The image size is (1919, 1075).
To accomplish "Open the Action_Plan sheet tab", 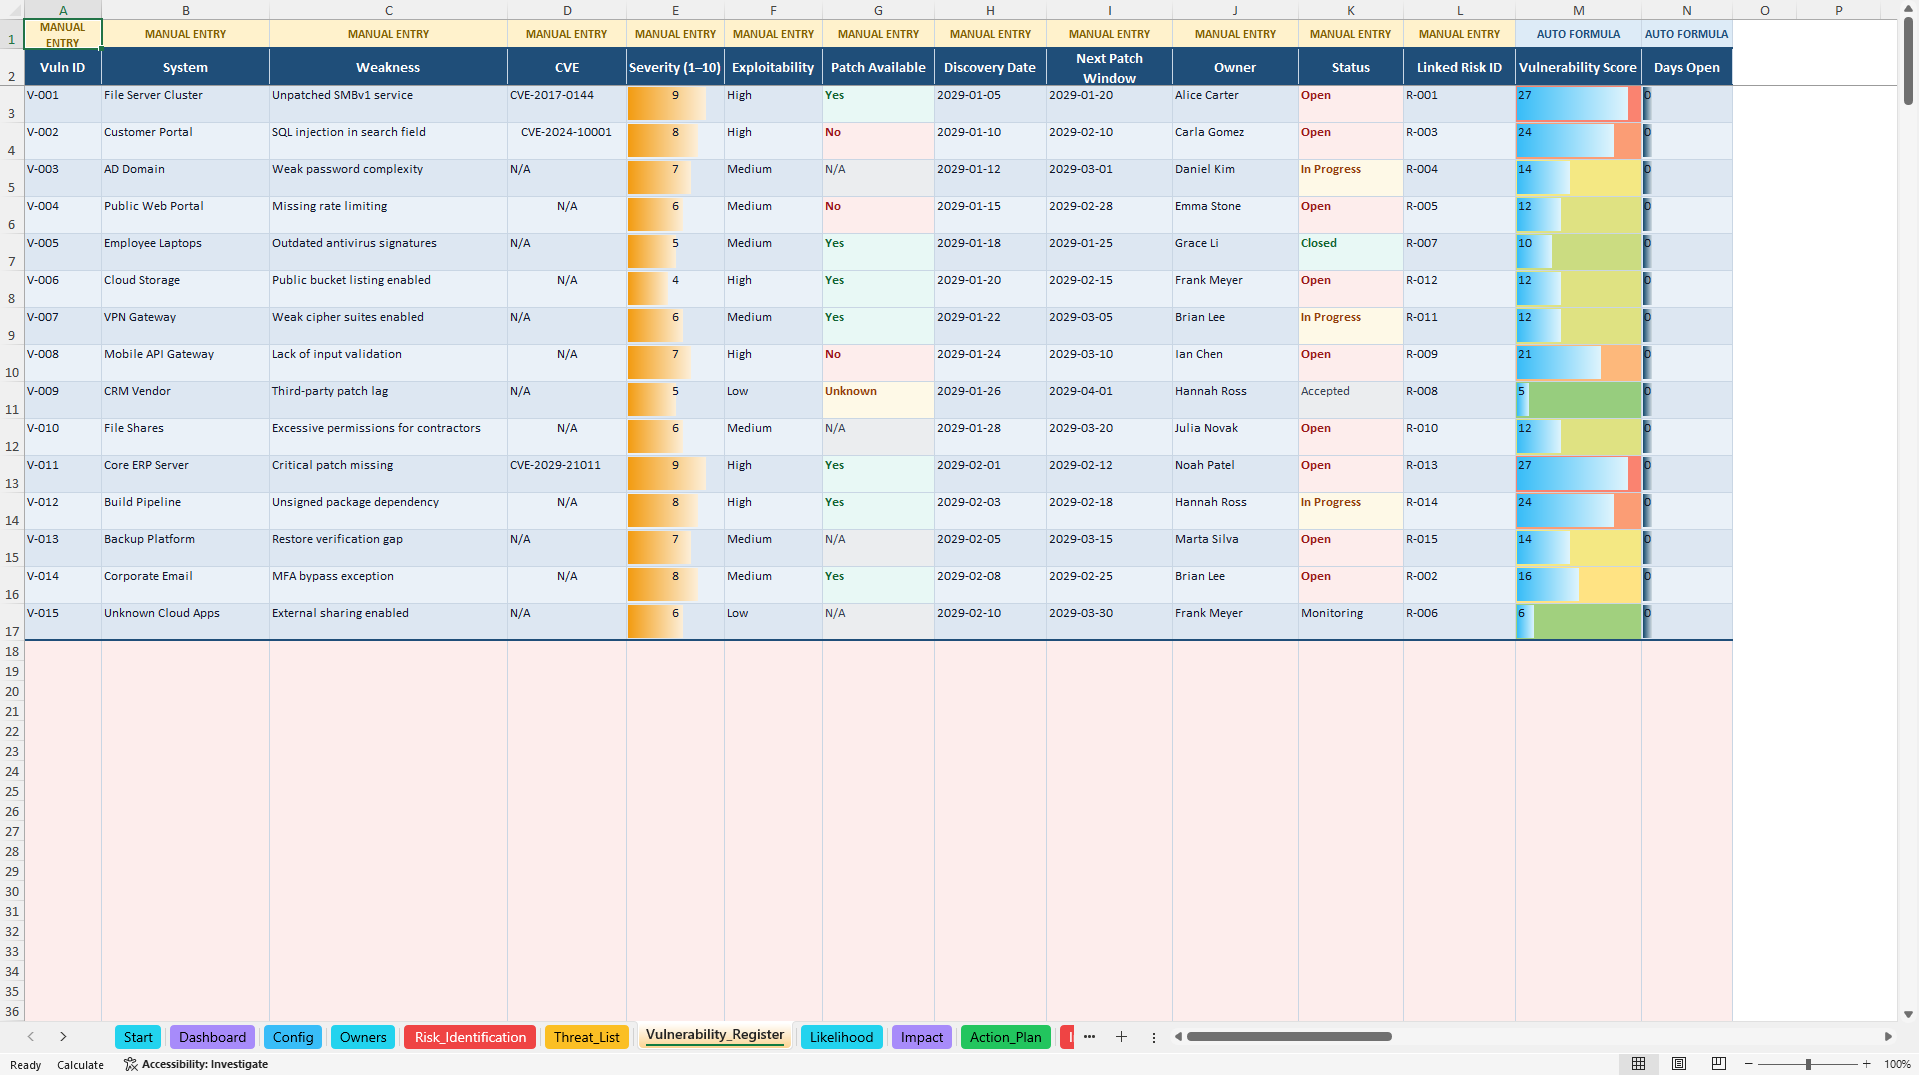I will (x=1005, y=1037).
